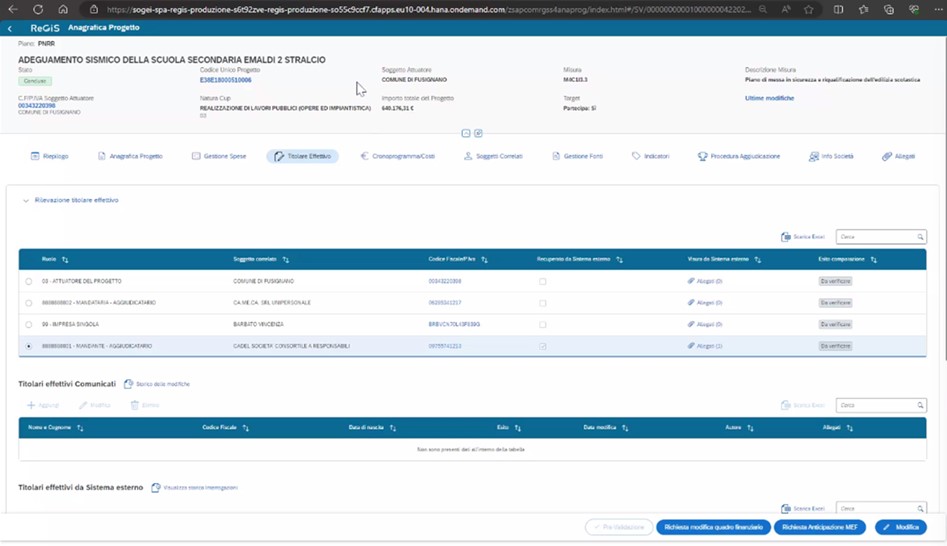The height and width of the screenshot is (546, 947).
Task: Click Scarica Excel icon above the roles table
Action: coord(787,237)
